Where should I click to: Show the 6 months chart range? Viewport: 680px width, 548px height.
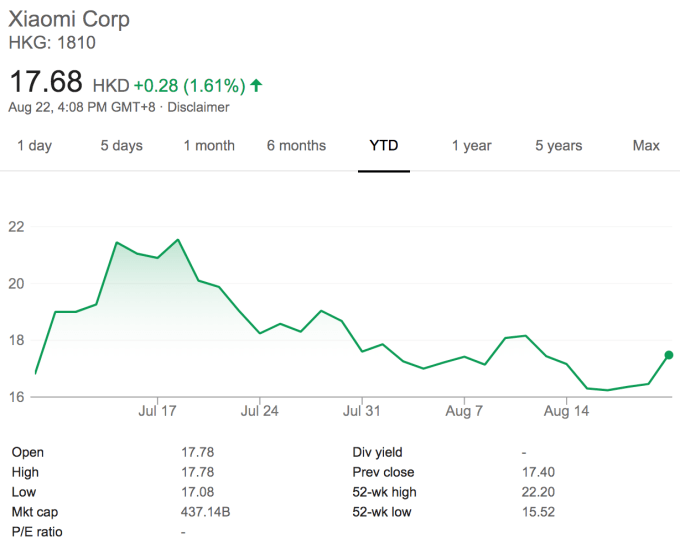point(296,146)
